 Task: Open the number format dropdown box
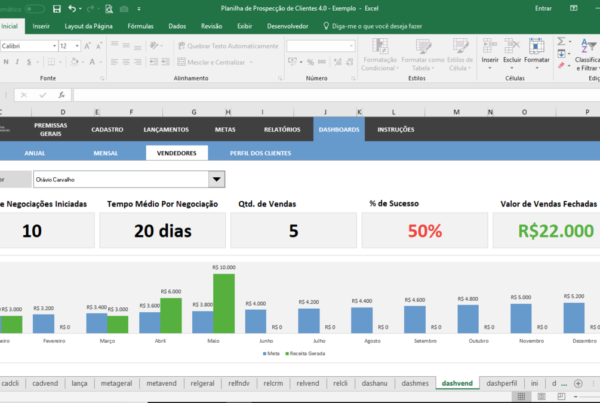(321, 46)
